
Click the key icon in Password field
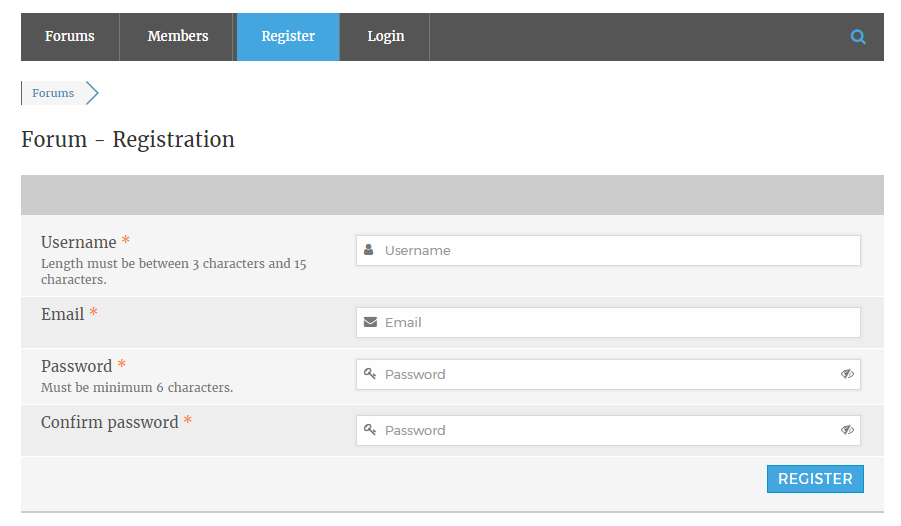[x=370, y=374]
